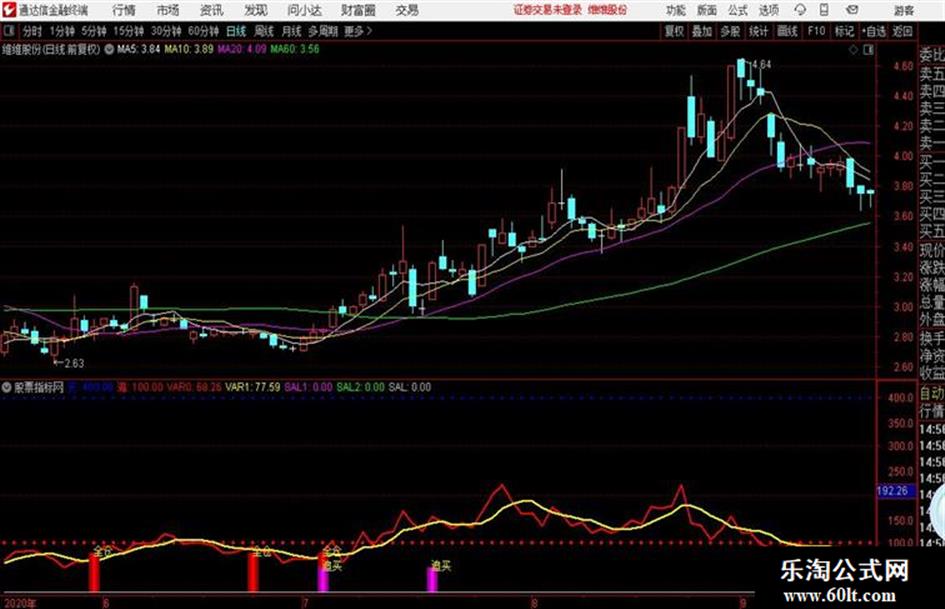
Task: Add stock via +自选 button
Action: (x=873, y=31)
